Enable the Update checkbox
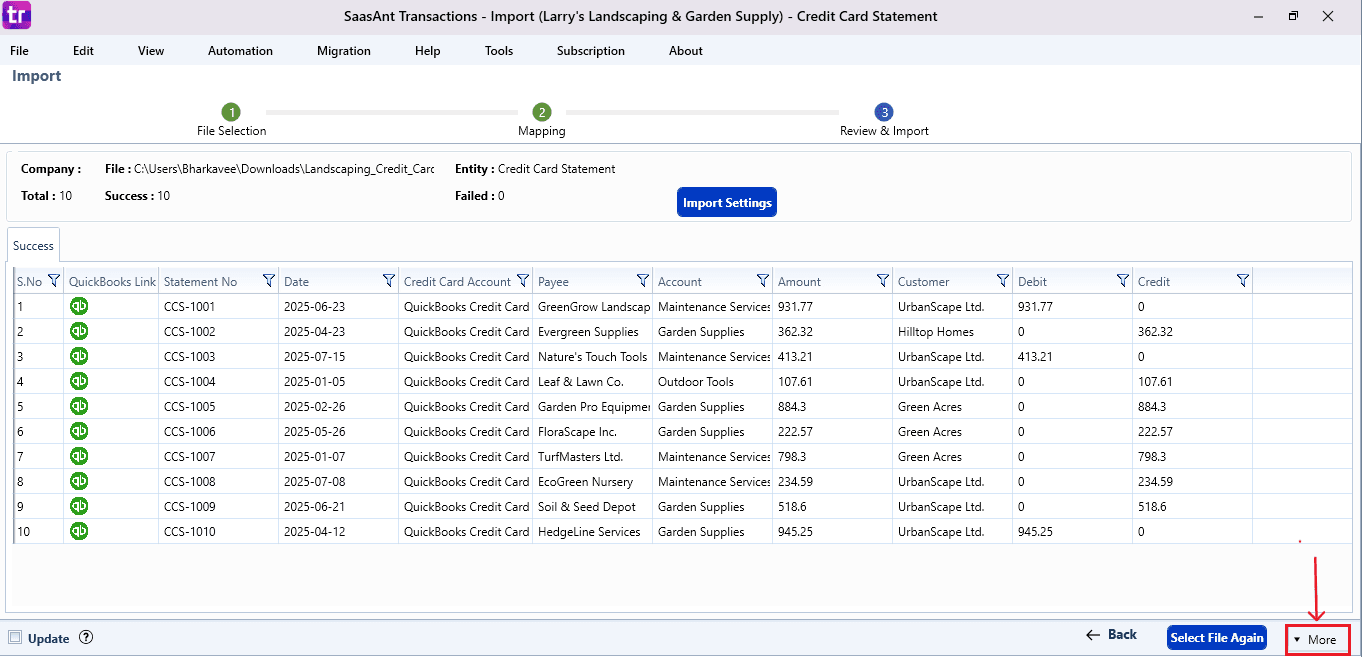Image resolution: width=1362 pixels, height=657 pixels. (15, 638)
